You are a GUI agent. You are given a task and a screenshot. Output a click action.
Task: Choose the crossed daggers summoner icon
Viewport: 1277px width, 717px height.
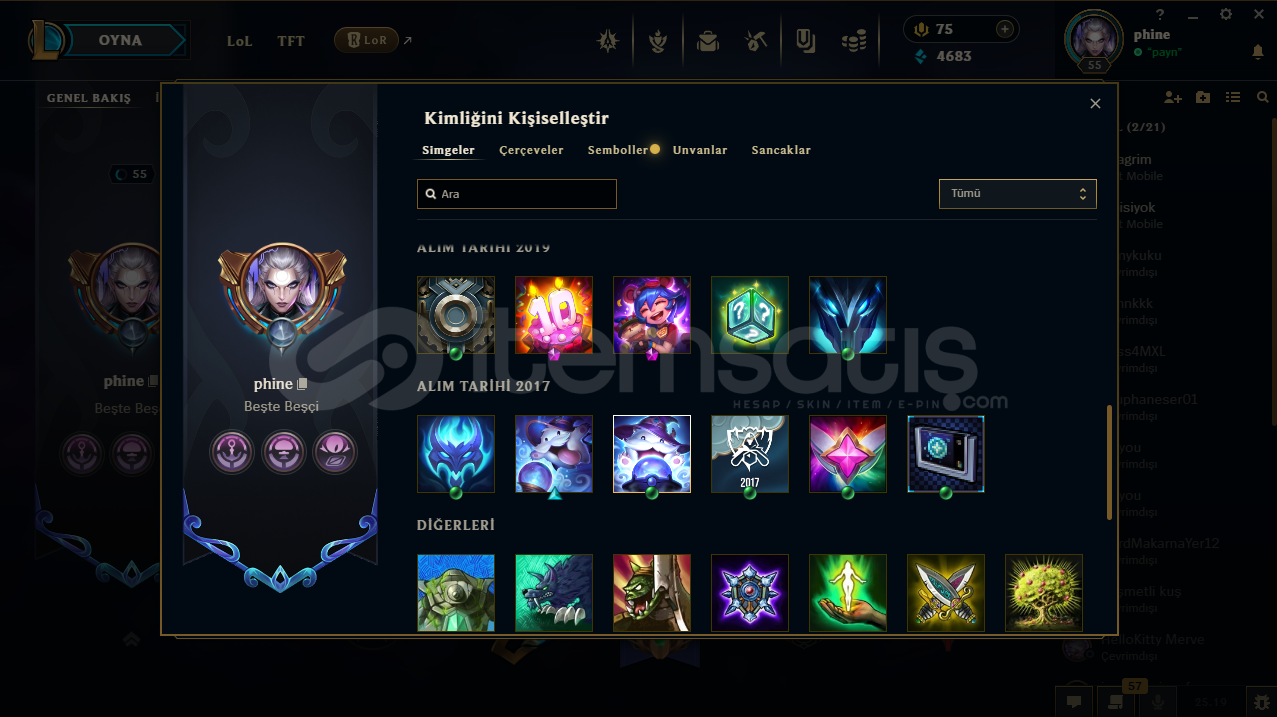tap(946, 593)
